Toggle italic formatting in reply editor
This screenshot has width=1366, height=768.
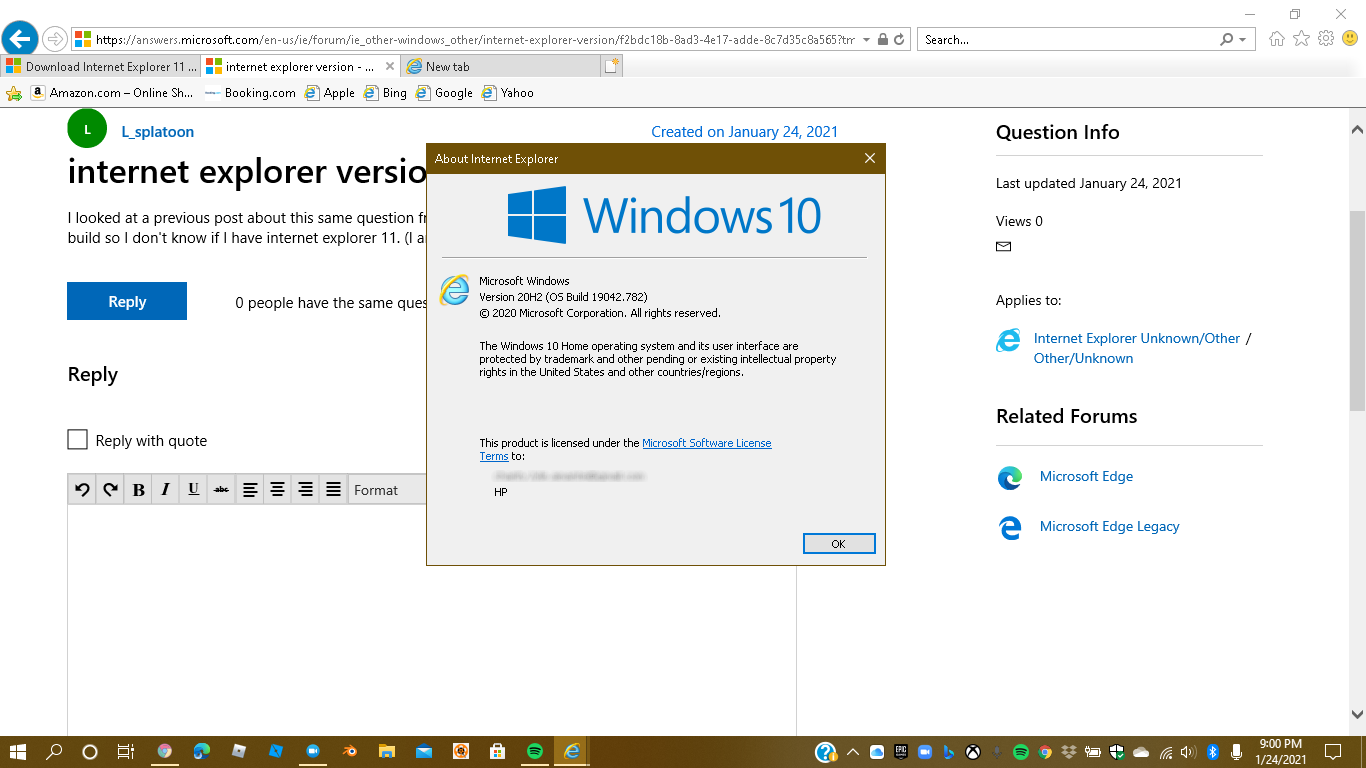[166, 490]
